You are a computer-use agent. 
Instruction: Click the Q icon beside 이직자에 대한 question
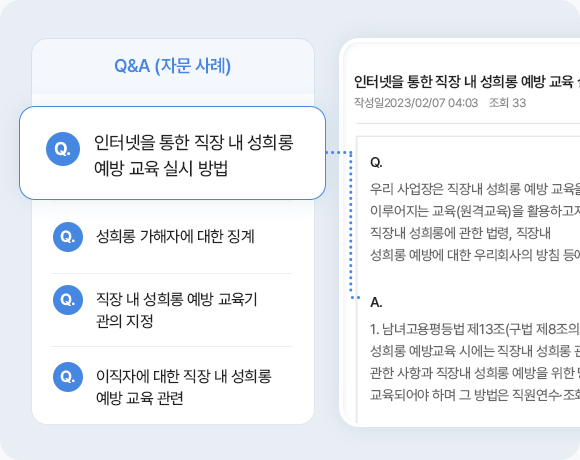(68, 377)
